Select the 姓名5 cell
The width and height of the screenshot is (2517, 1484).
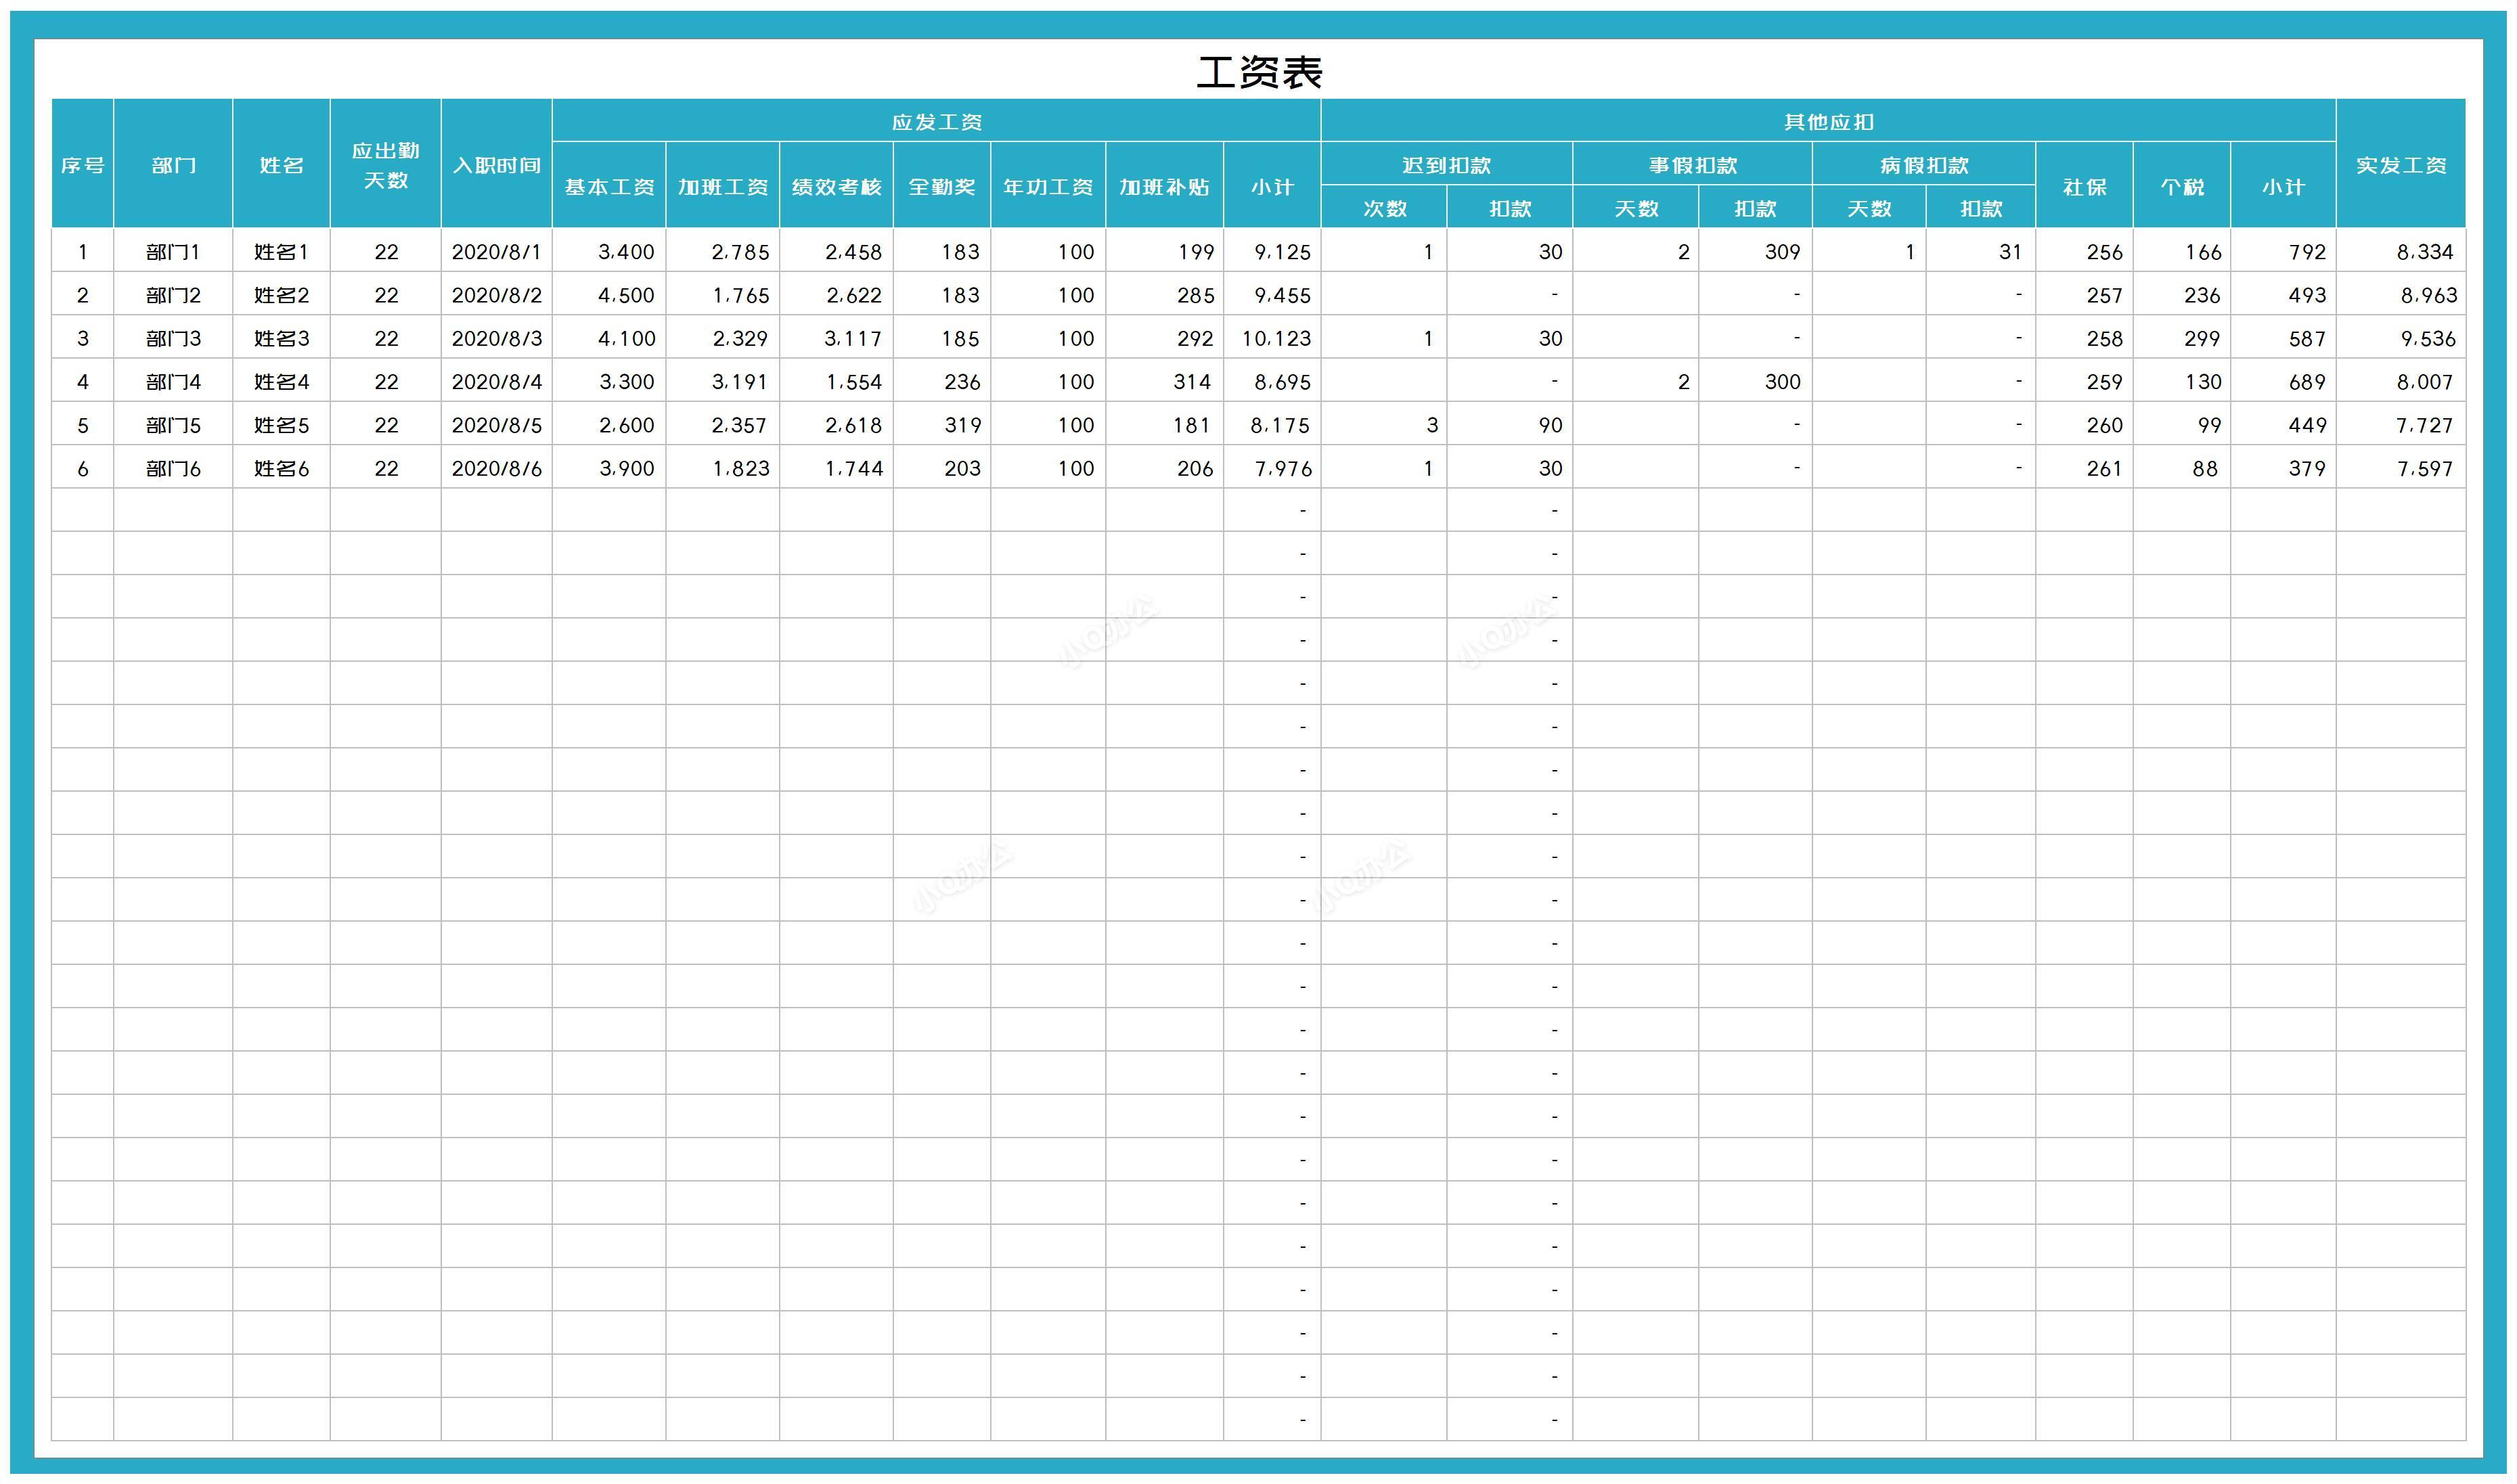pos(281,425)
